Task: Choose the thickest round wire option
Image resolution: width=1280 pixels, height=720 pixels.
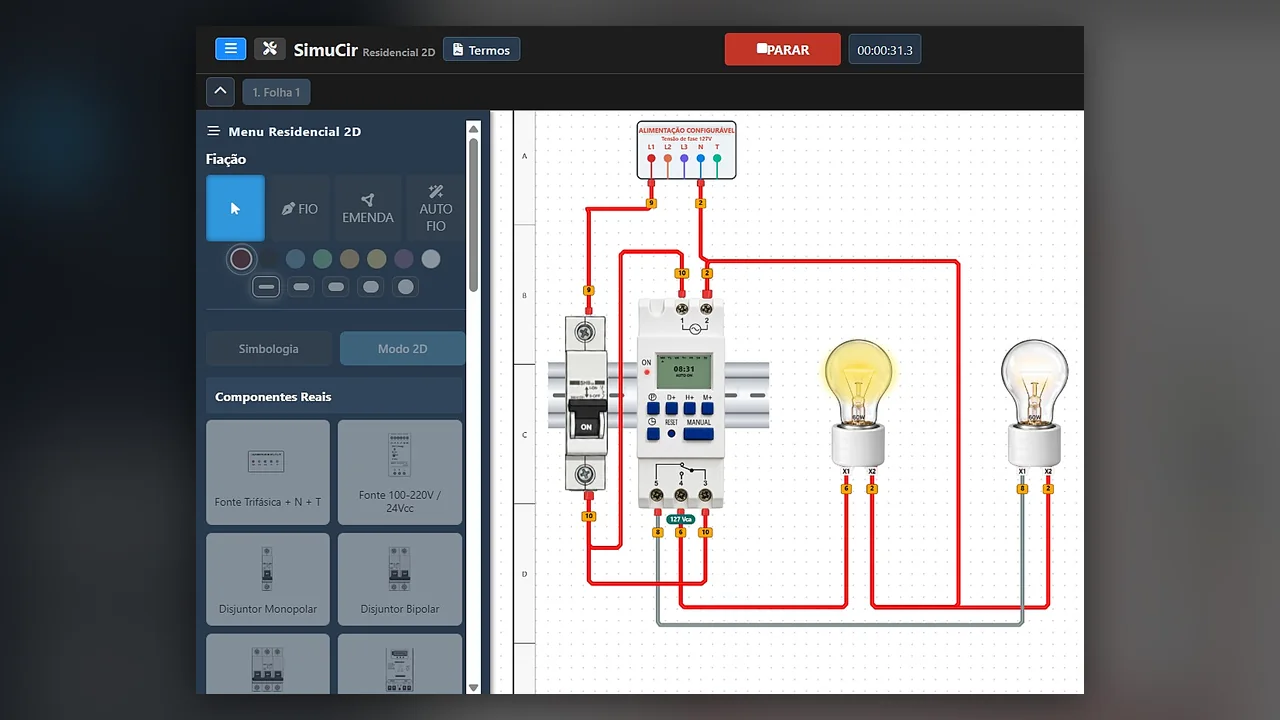Action: coord(405,287)
